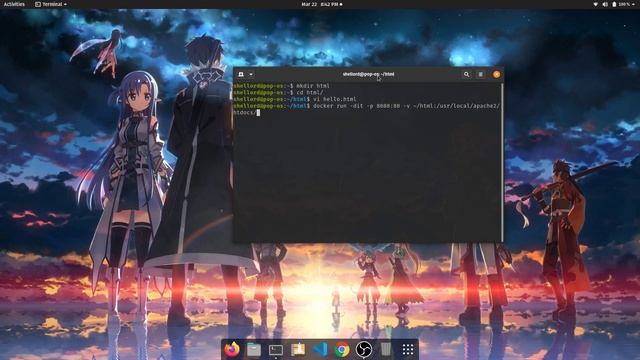
Task: Launch Visual Studio Code from the dock
Action: 320,349
